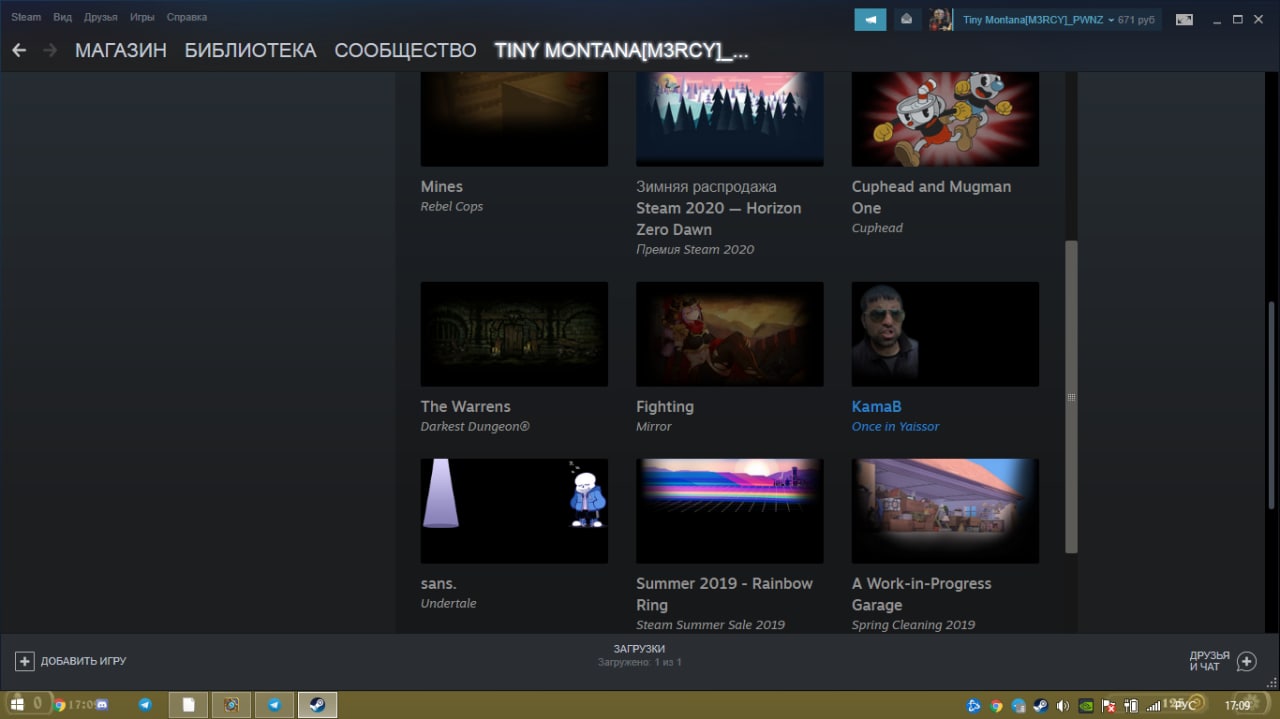Open the Windows Start button
This screenshot has height=719, width=1280.
pos(17,705)
